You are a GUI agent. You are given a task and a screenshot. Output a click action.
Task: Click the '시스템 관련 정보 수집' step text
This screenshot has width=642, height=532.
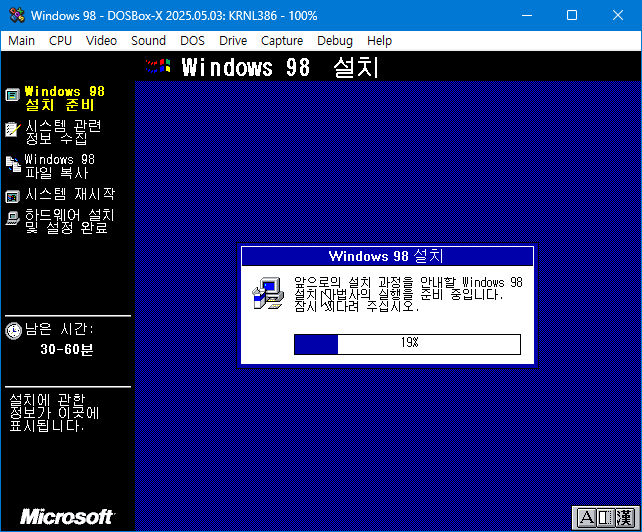point(63,132)
